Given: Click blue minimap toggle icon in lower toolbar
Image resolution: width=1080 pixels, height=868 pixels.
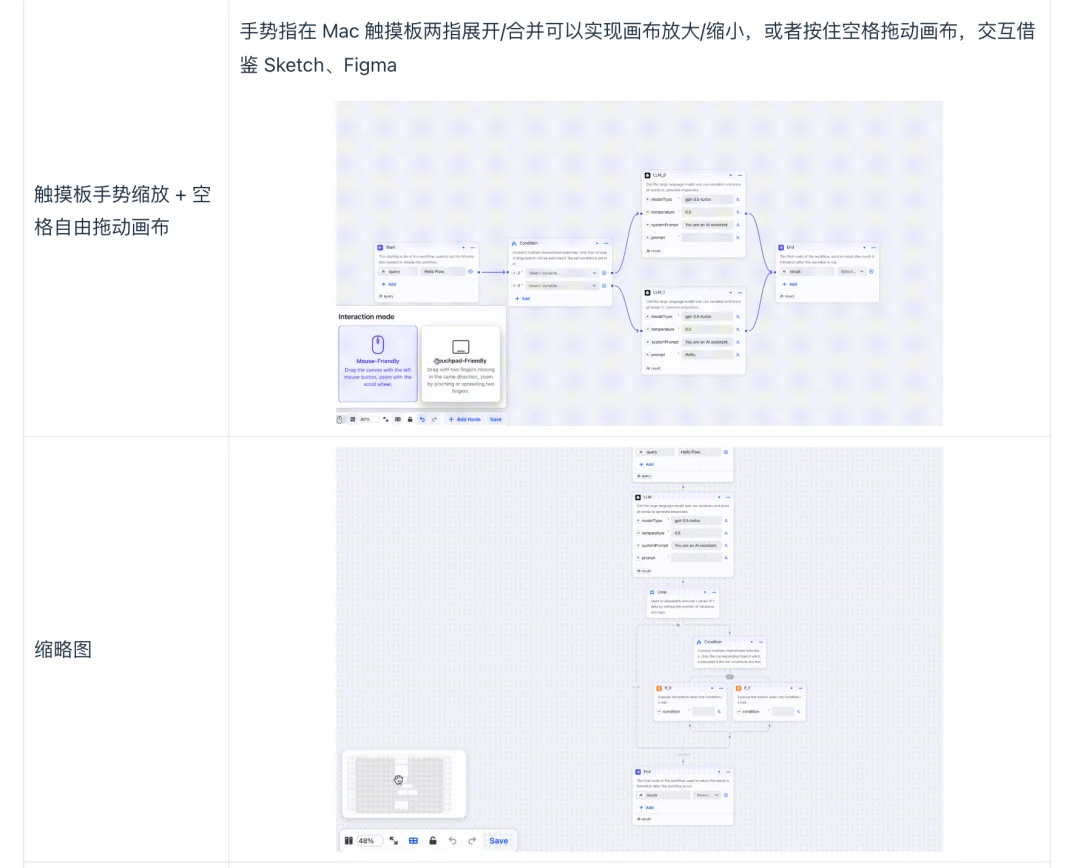Looking at the screenshot, I should (413, 840).
